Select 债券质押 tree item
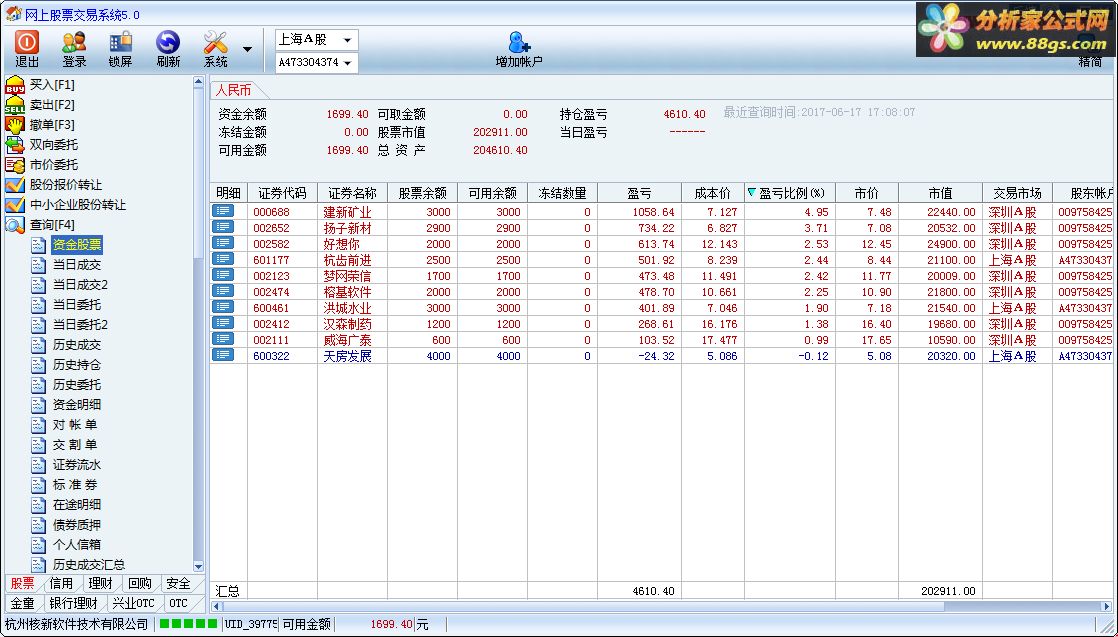 [76, 524]
